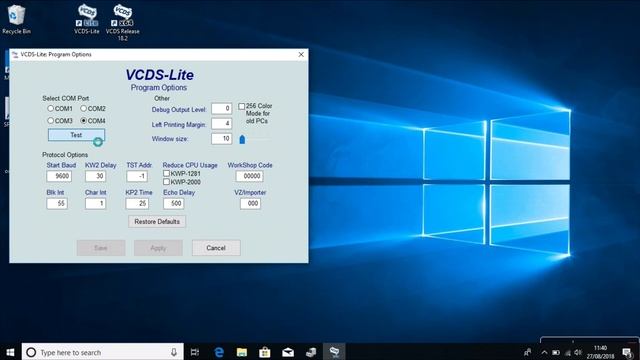Click the Restore Defaults button
This screenshot has height=360, width=640.
[x=157, y=222]
